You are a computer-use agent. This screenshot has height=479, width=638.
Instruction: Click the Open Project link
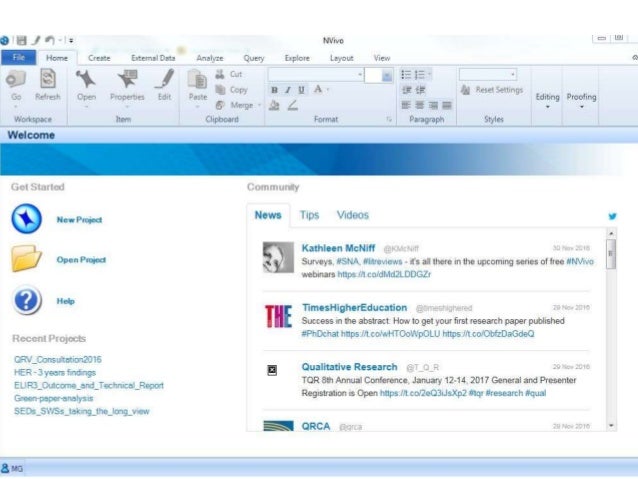click(x=81, y=260)
